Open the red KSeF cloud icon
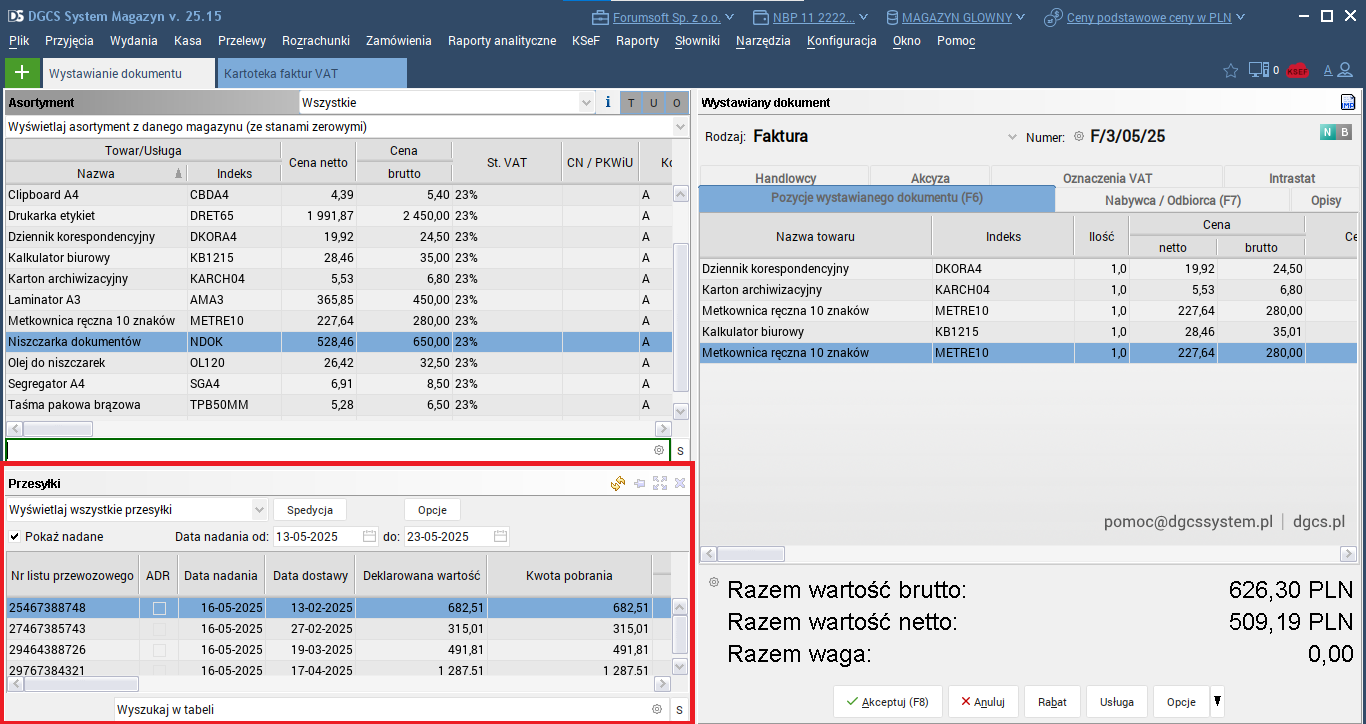The image size is (1366, 724). [1297, 71]
